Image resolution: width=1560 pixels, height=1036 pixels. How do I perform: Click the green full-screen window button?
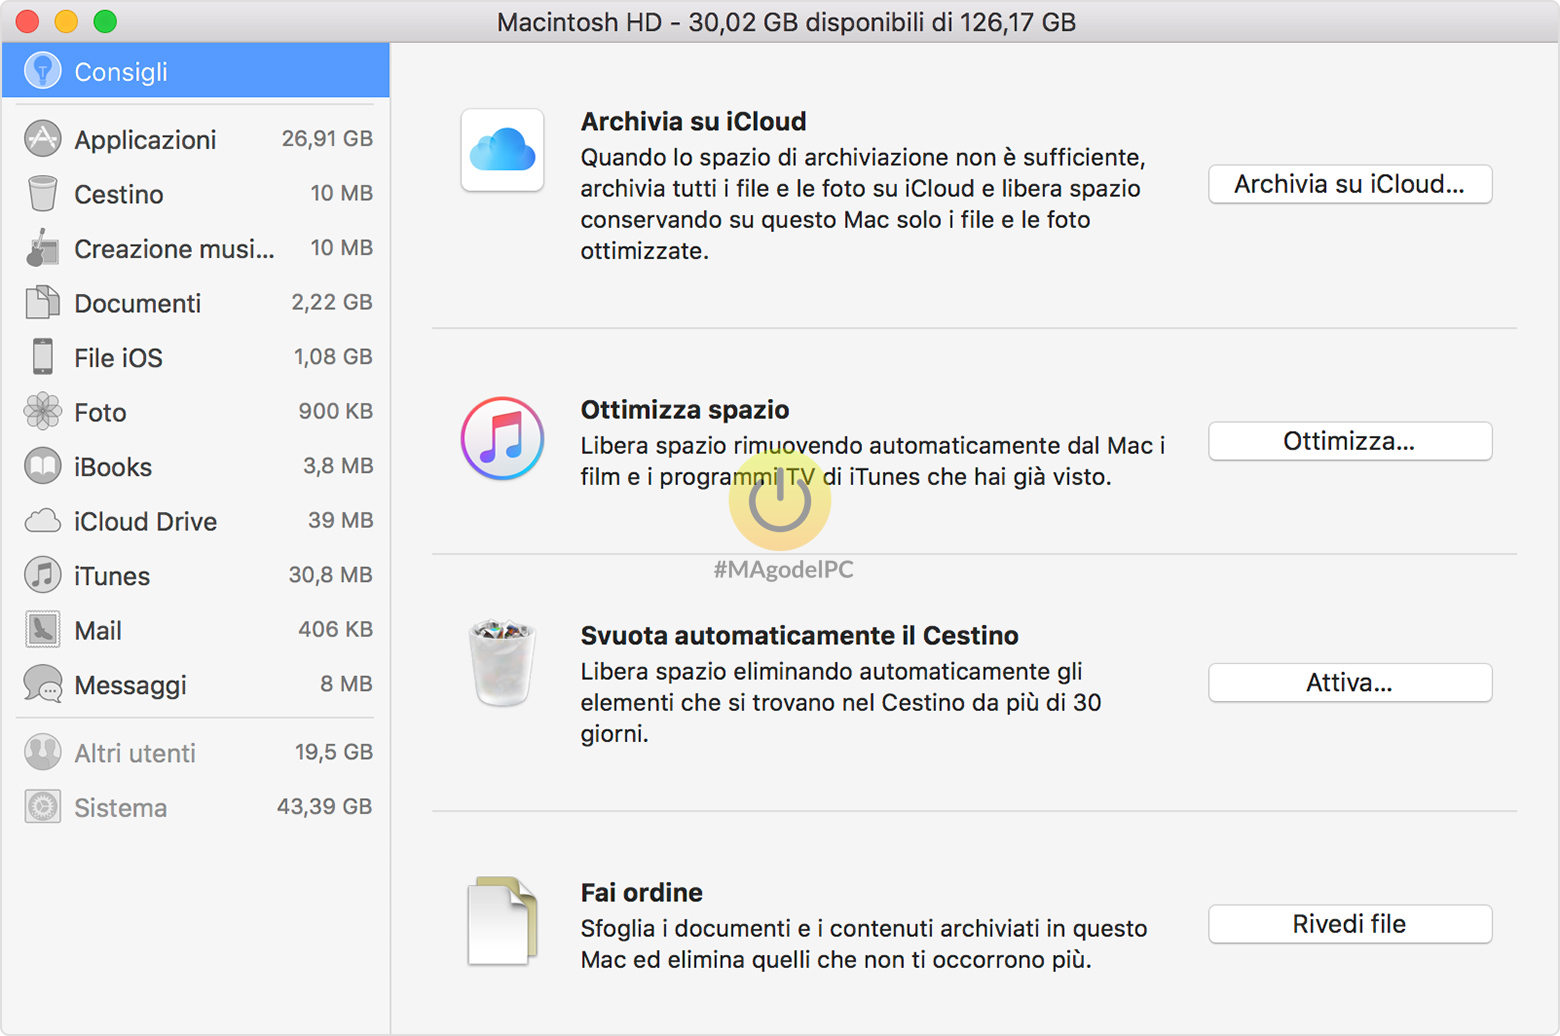coord(105,21)
